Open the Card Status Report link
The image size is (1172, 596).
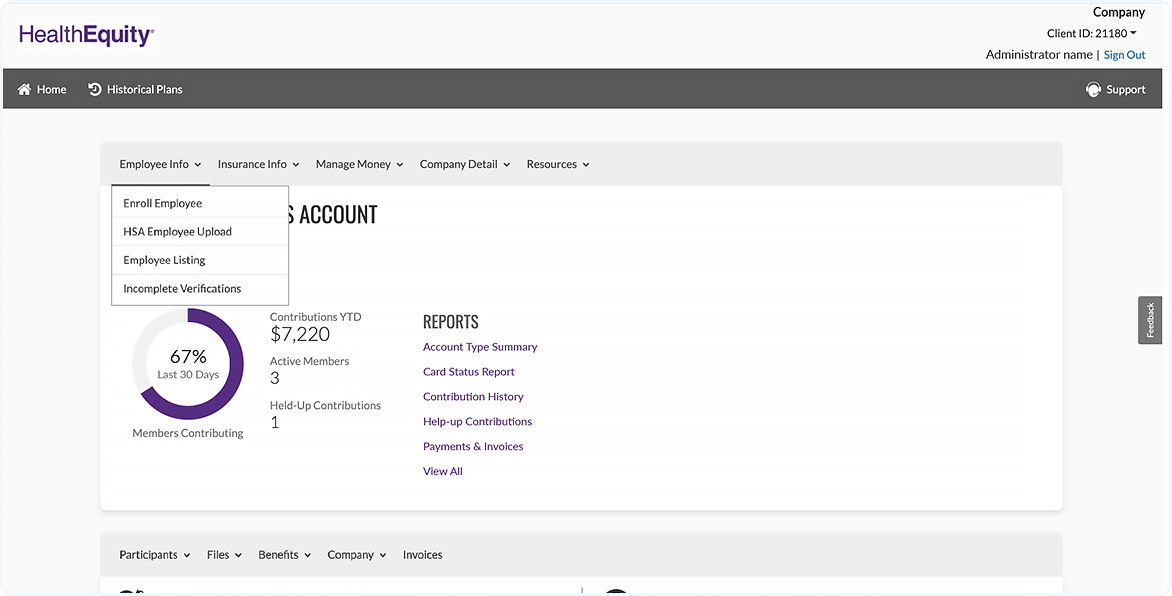(x=468, y=372)
